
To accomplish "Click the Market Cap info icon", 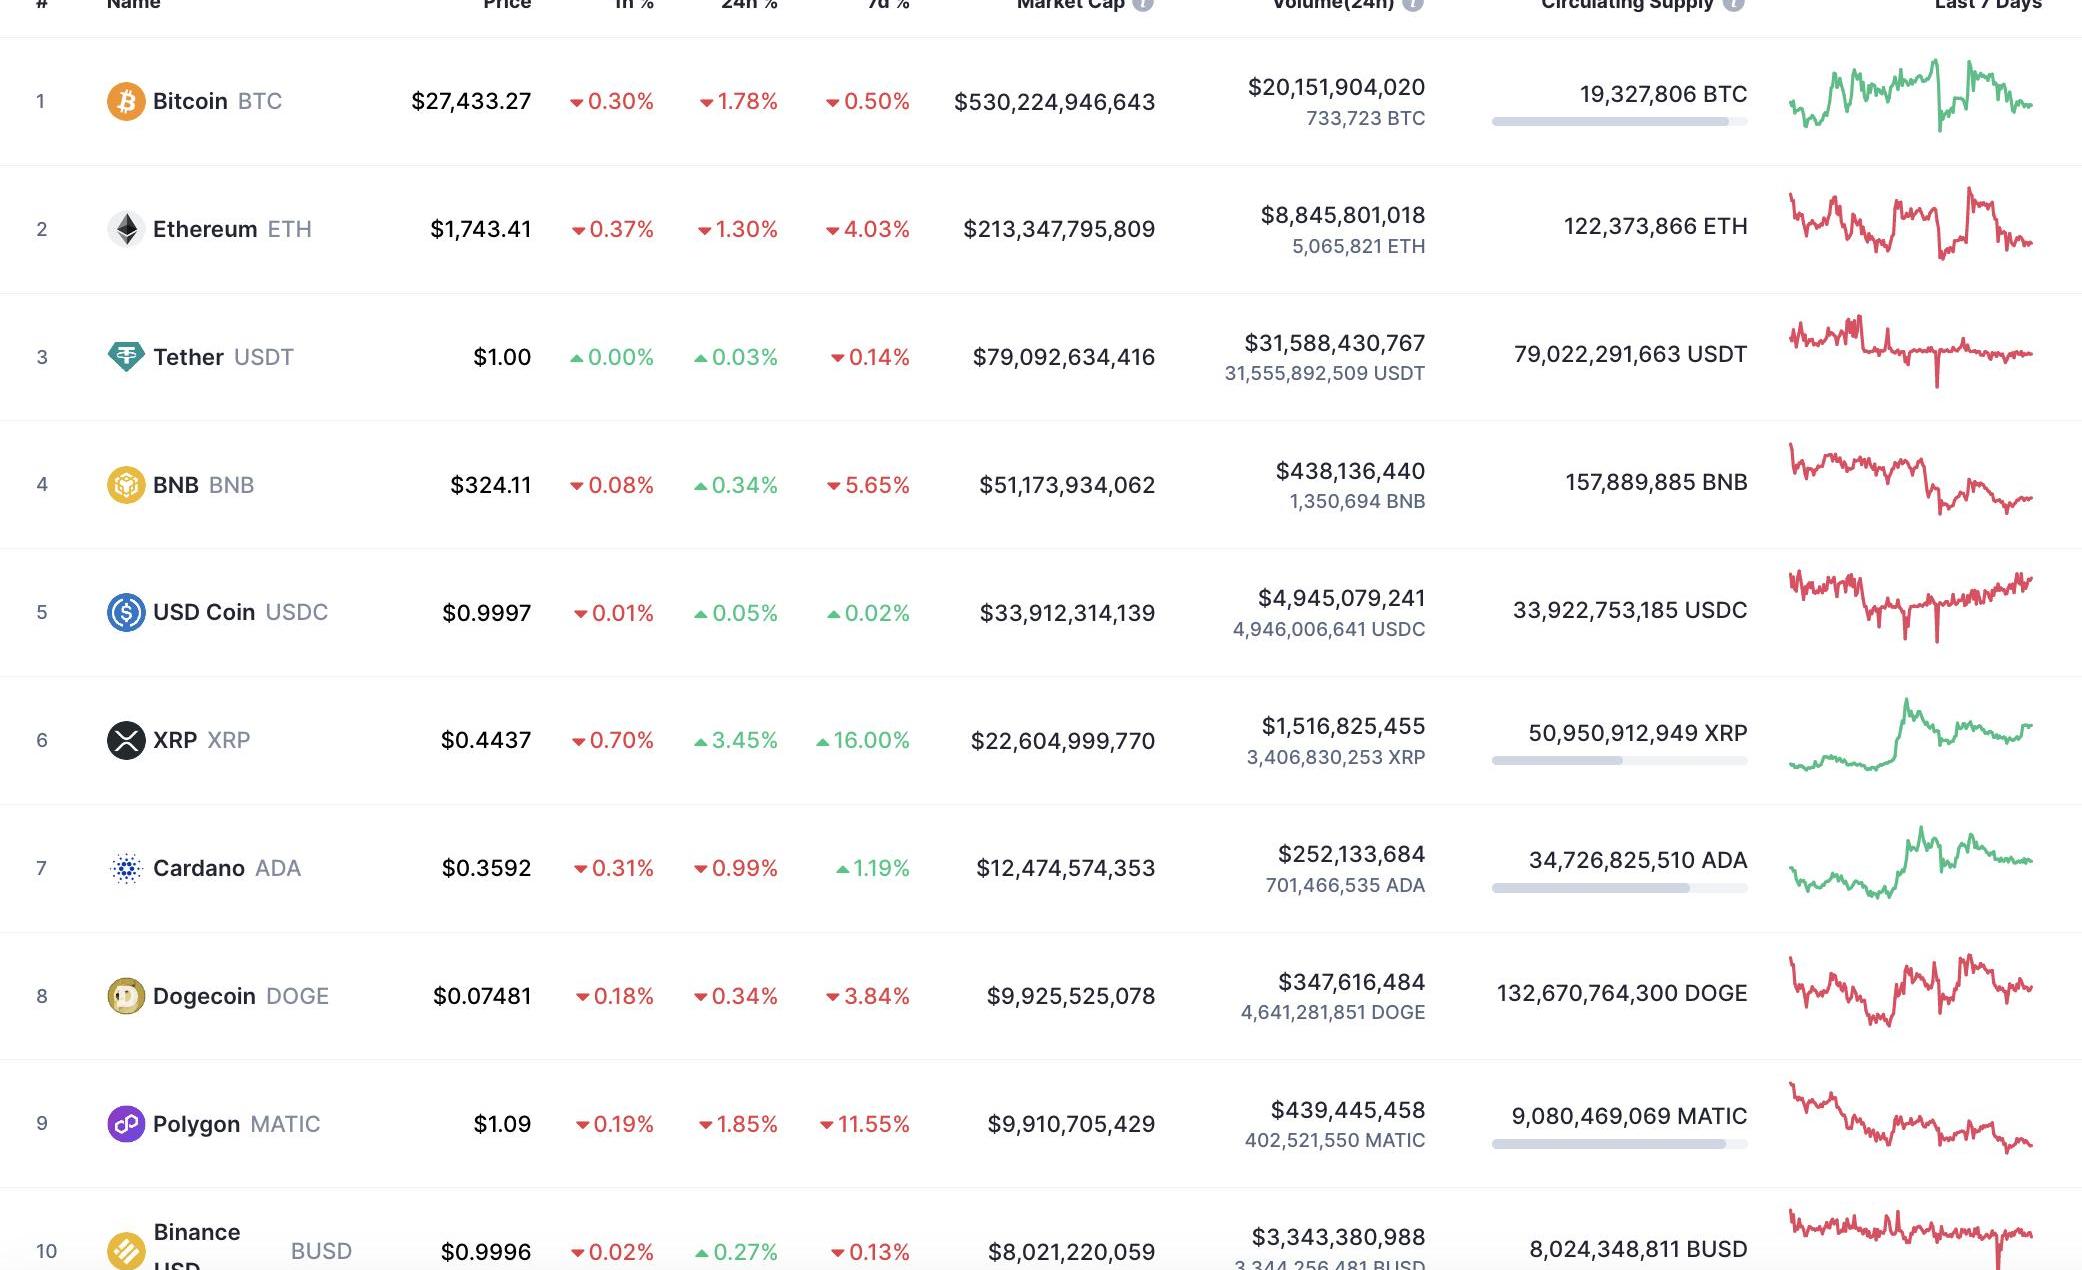I will [1143, 4].
